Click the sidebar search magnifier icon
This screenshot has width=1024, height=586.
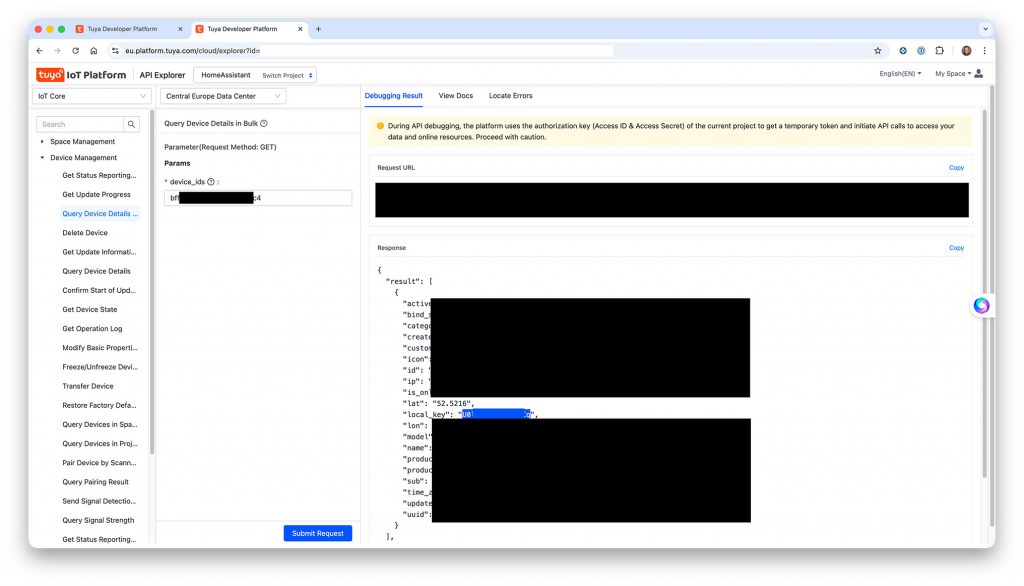pyautogui.click(x=132, y=124)
